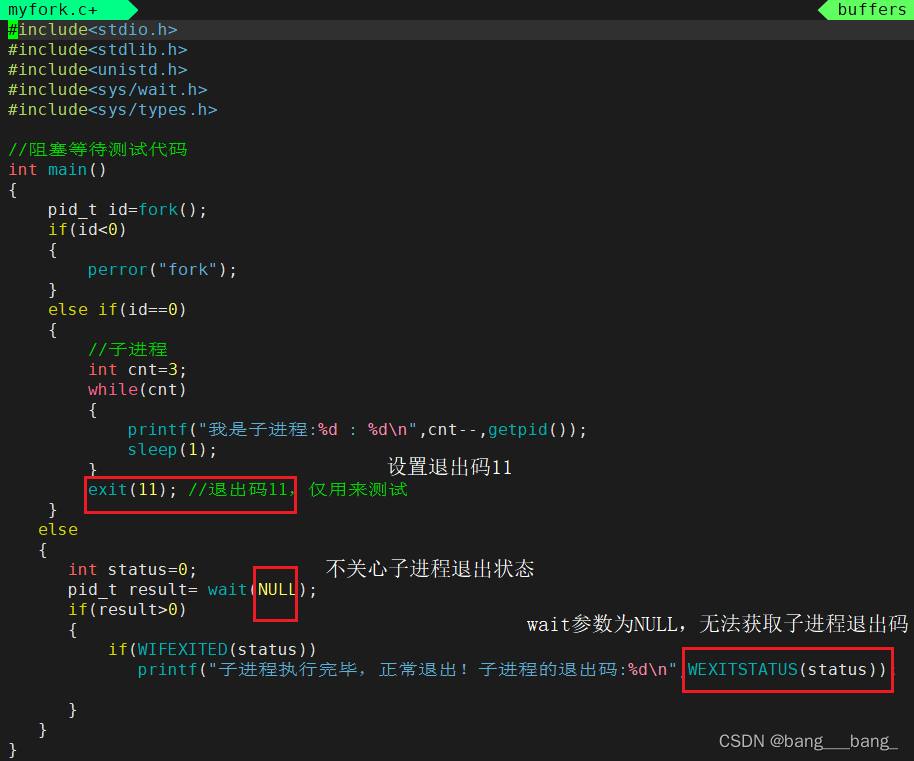Click the perror("fork") statement
Image resolution: width=914 pixels, height=761 pixels.
point(162,270)
